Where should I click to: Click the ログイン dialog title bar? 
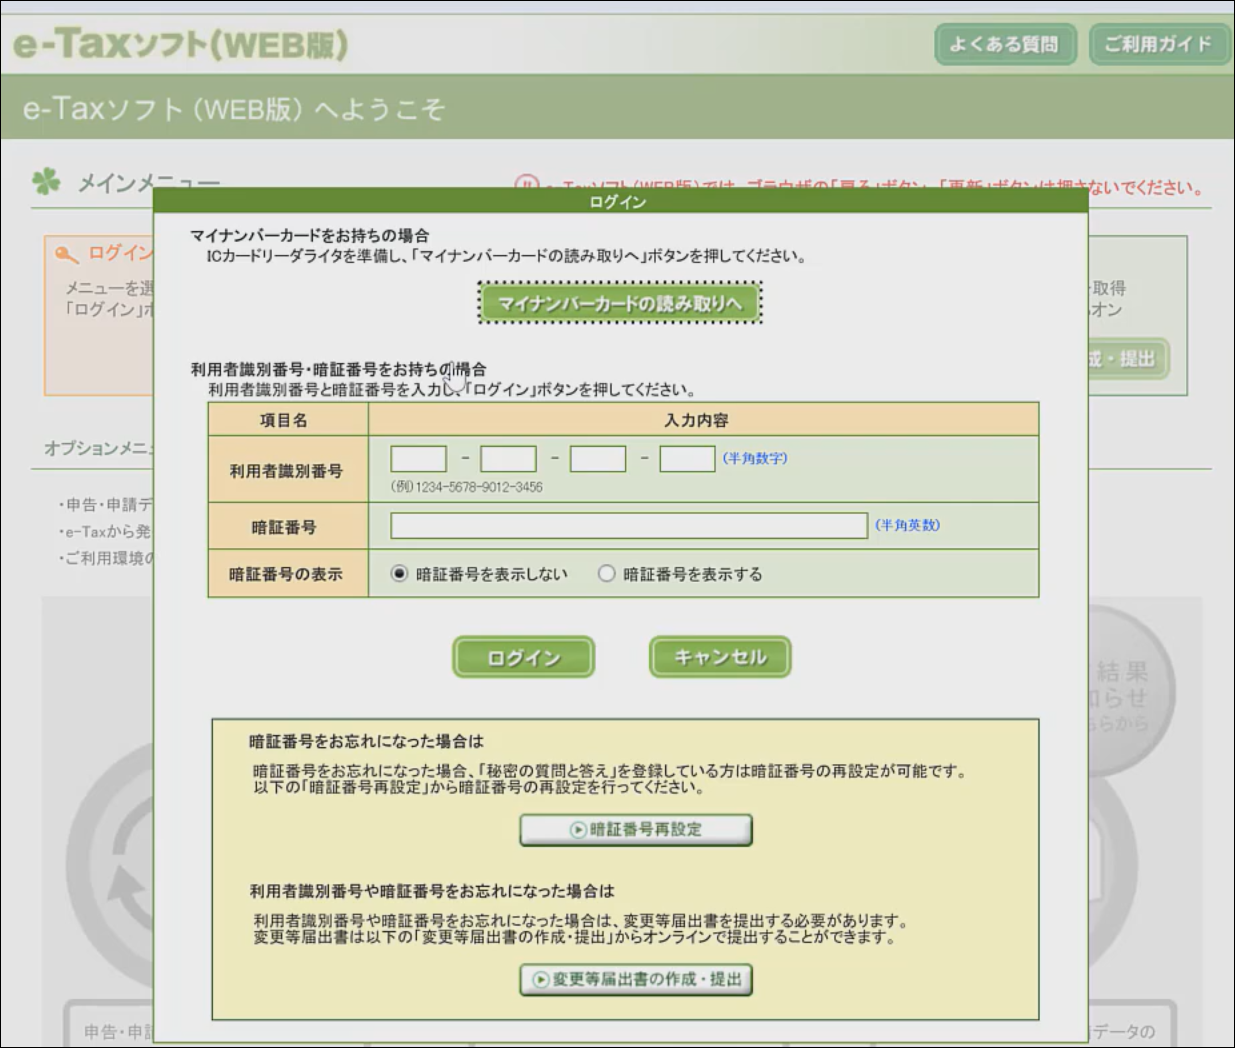[620, 201]
